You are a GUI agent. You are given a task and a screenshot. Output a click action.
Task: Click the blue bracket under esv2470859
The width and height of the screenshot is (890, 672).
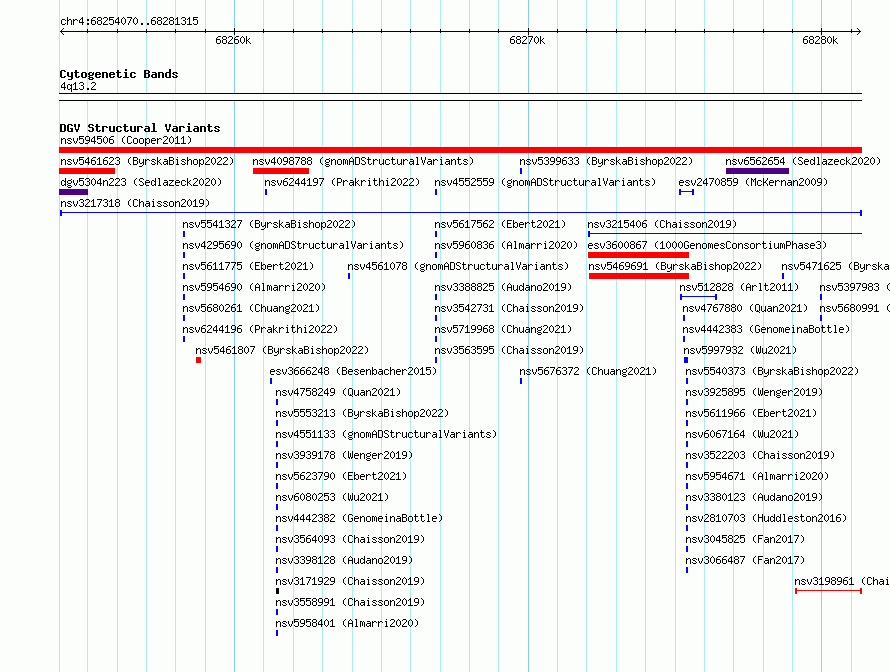point(686,192)
